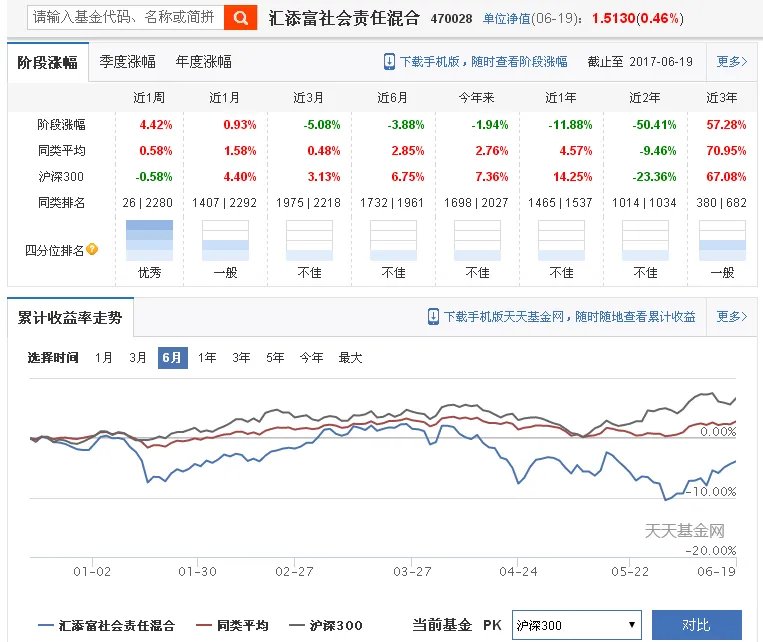
Task: Select the 3月 time range
Action: tap(138, 358)
